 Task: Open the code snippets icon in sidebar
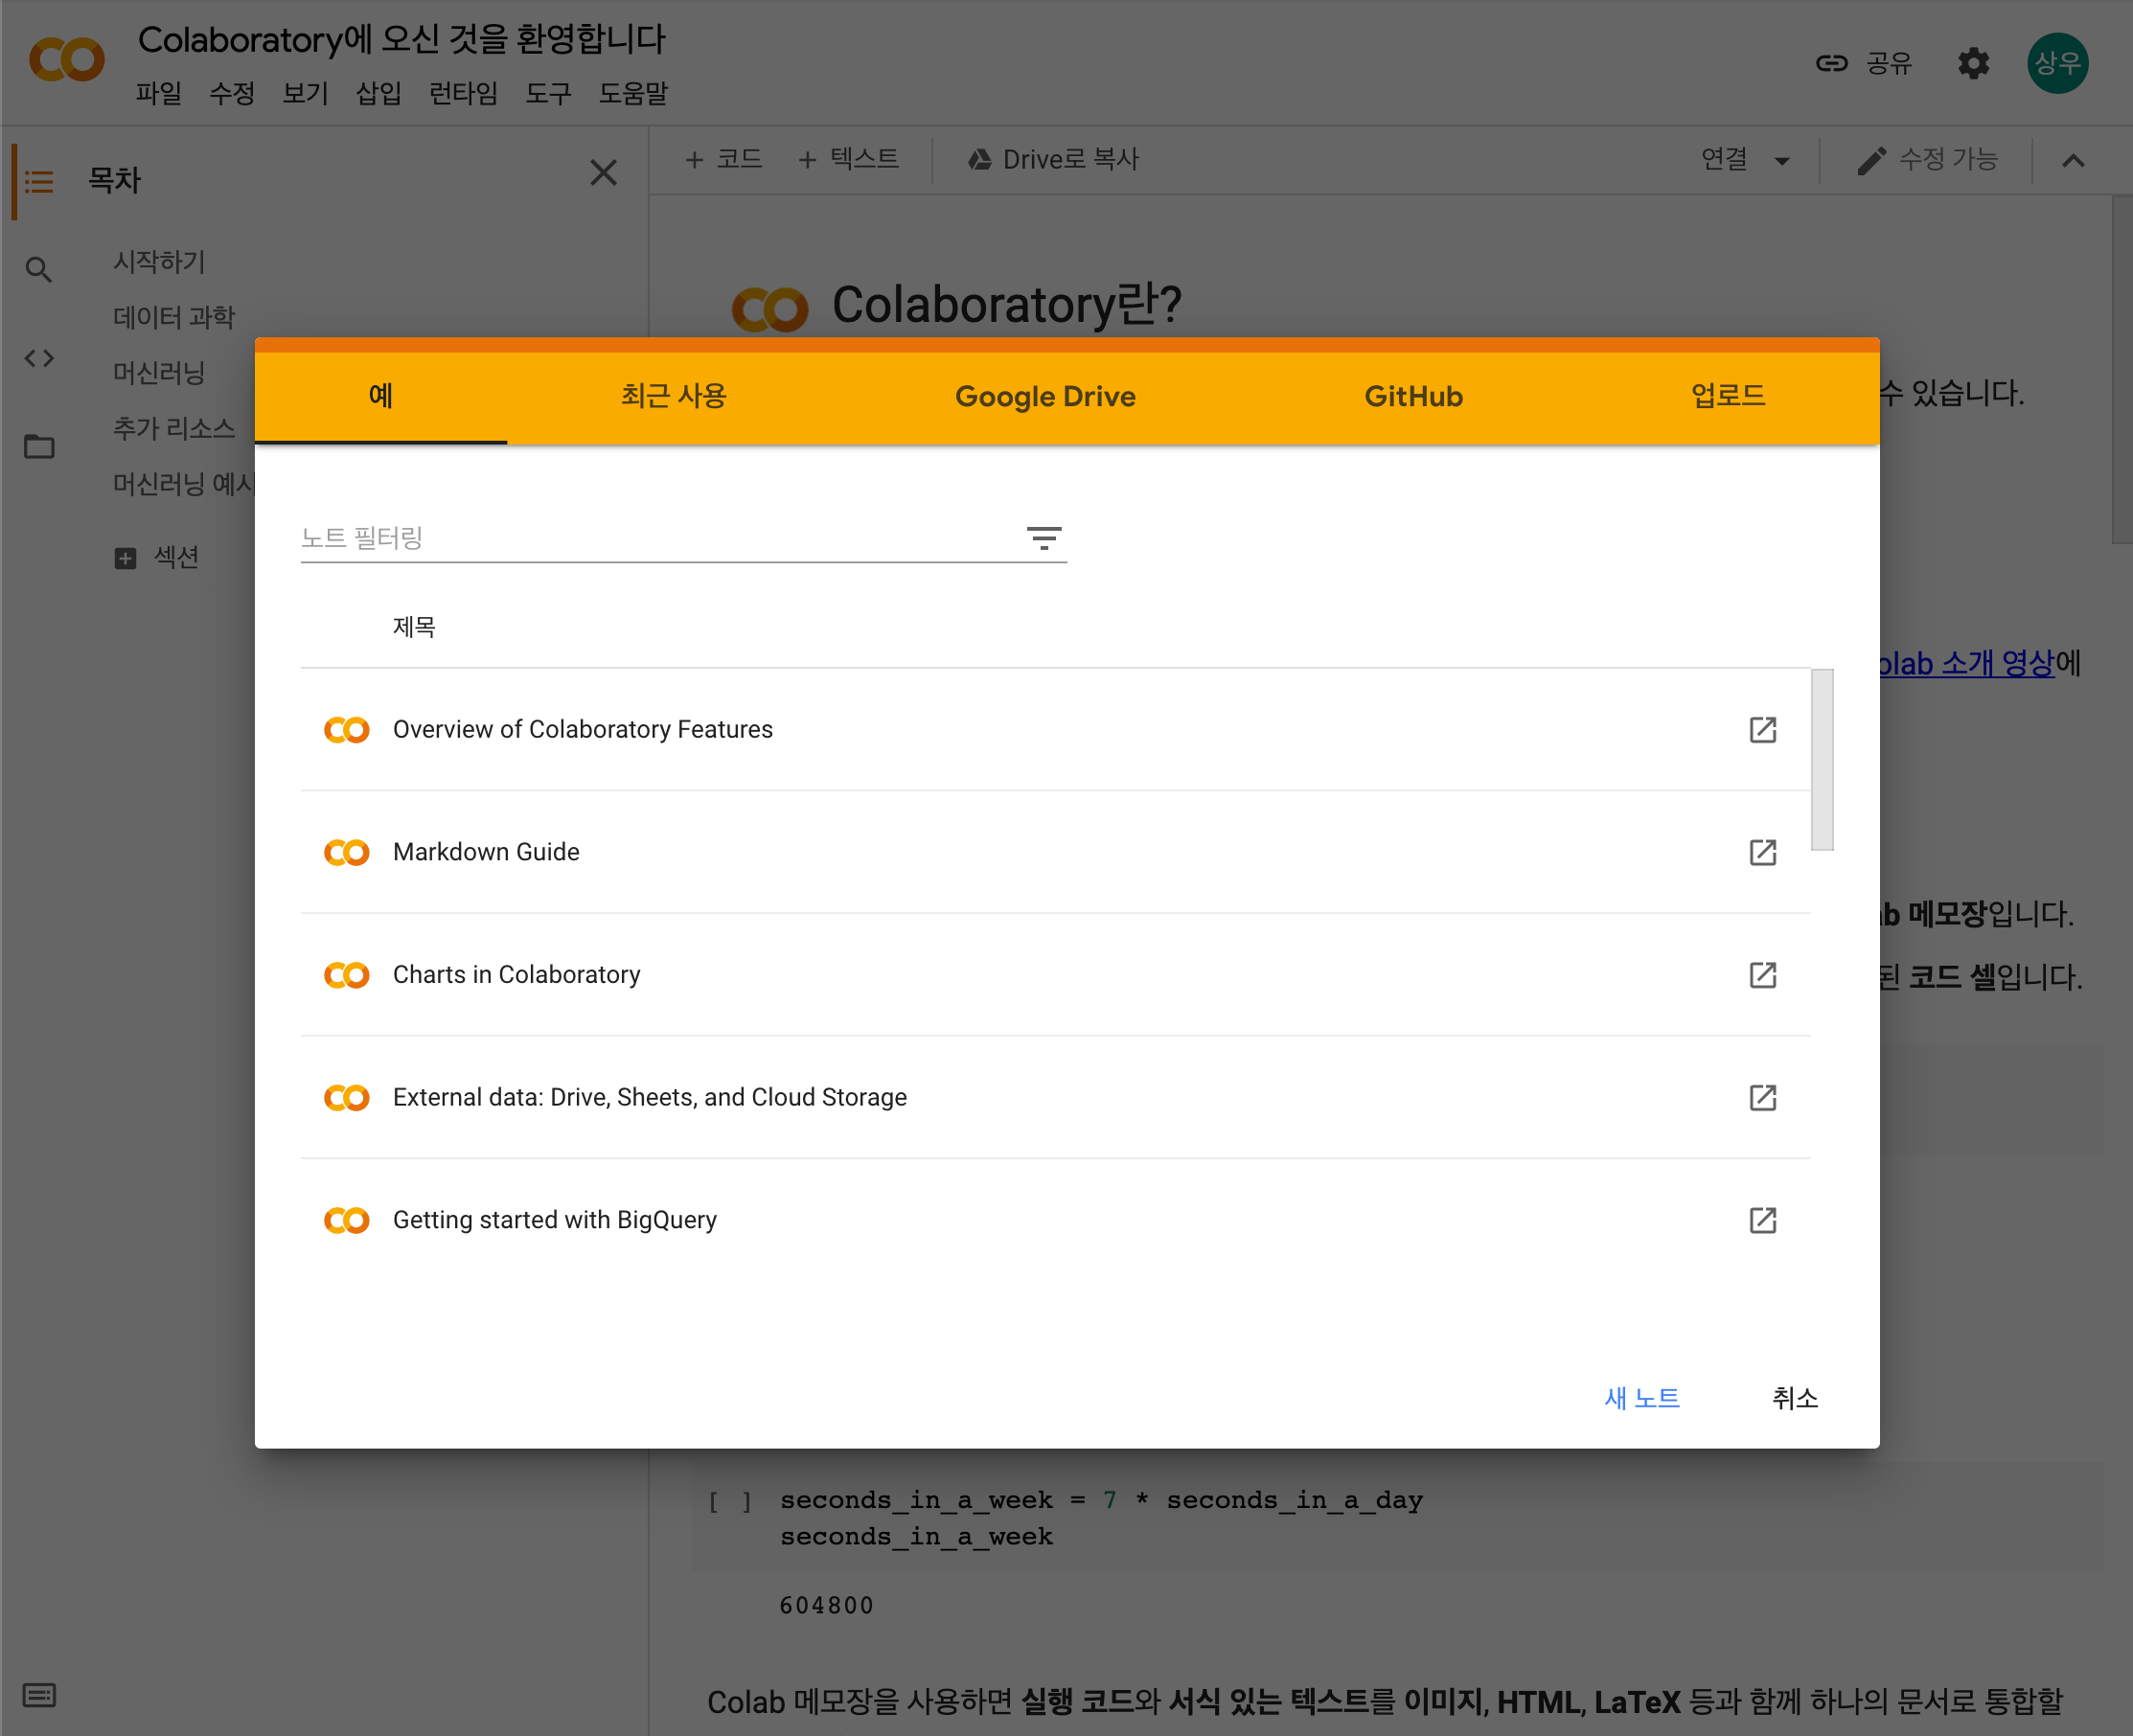(39, 358)
